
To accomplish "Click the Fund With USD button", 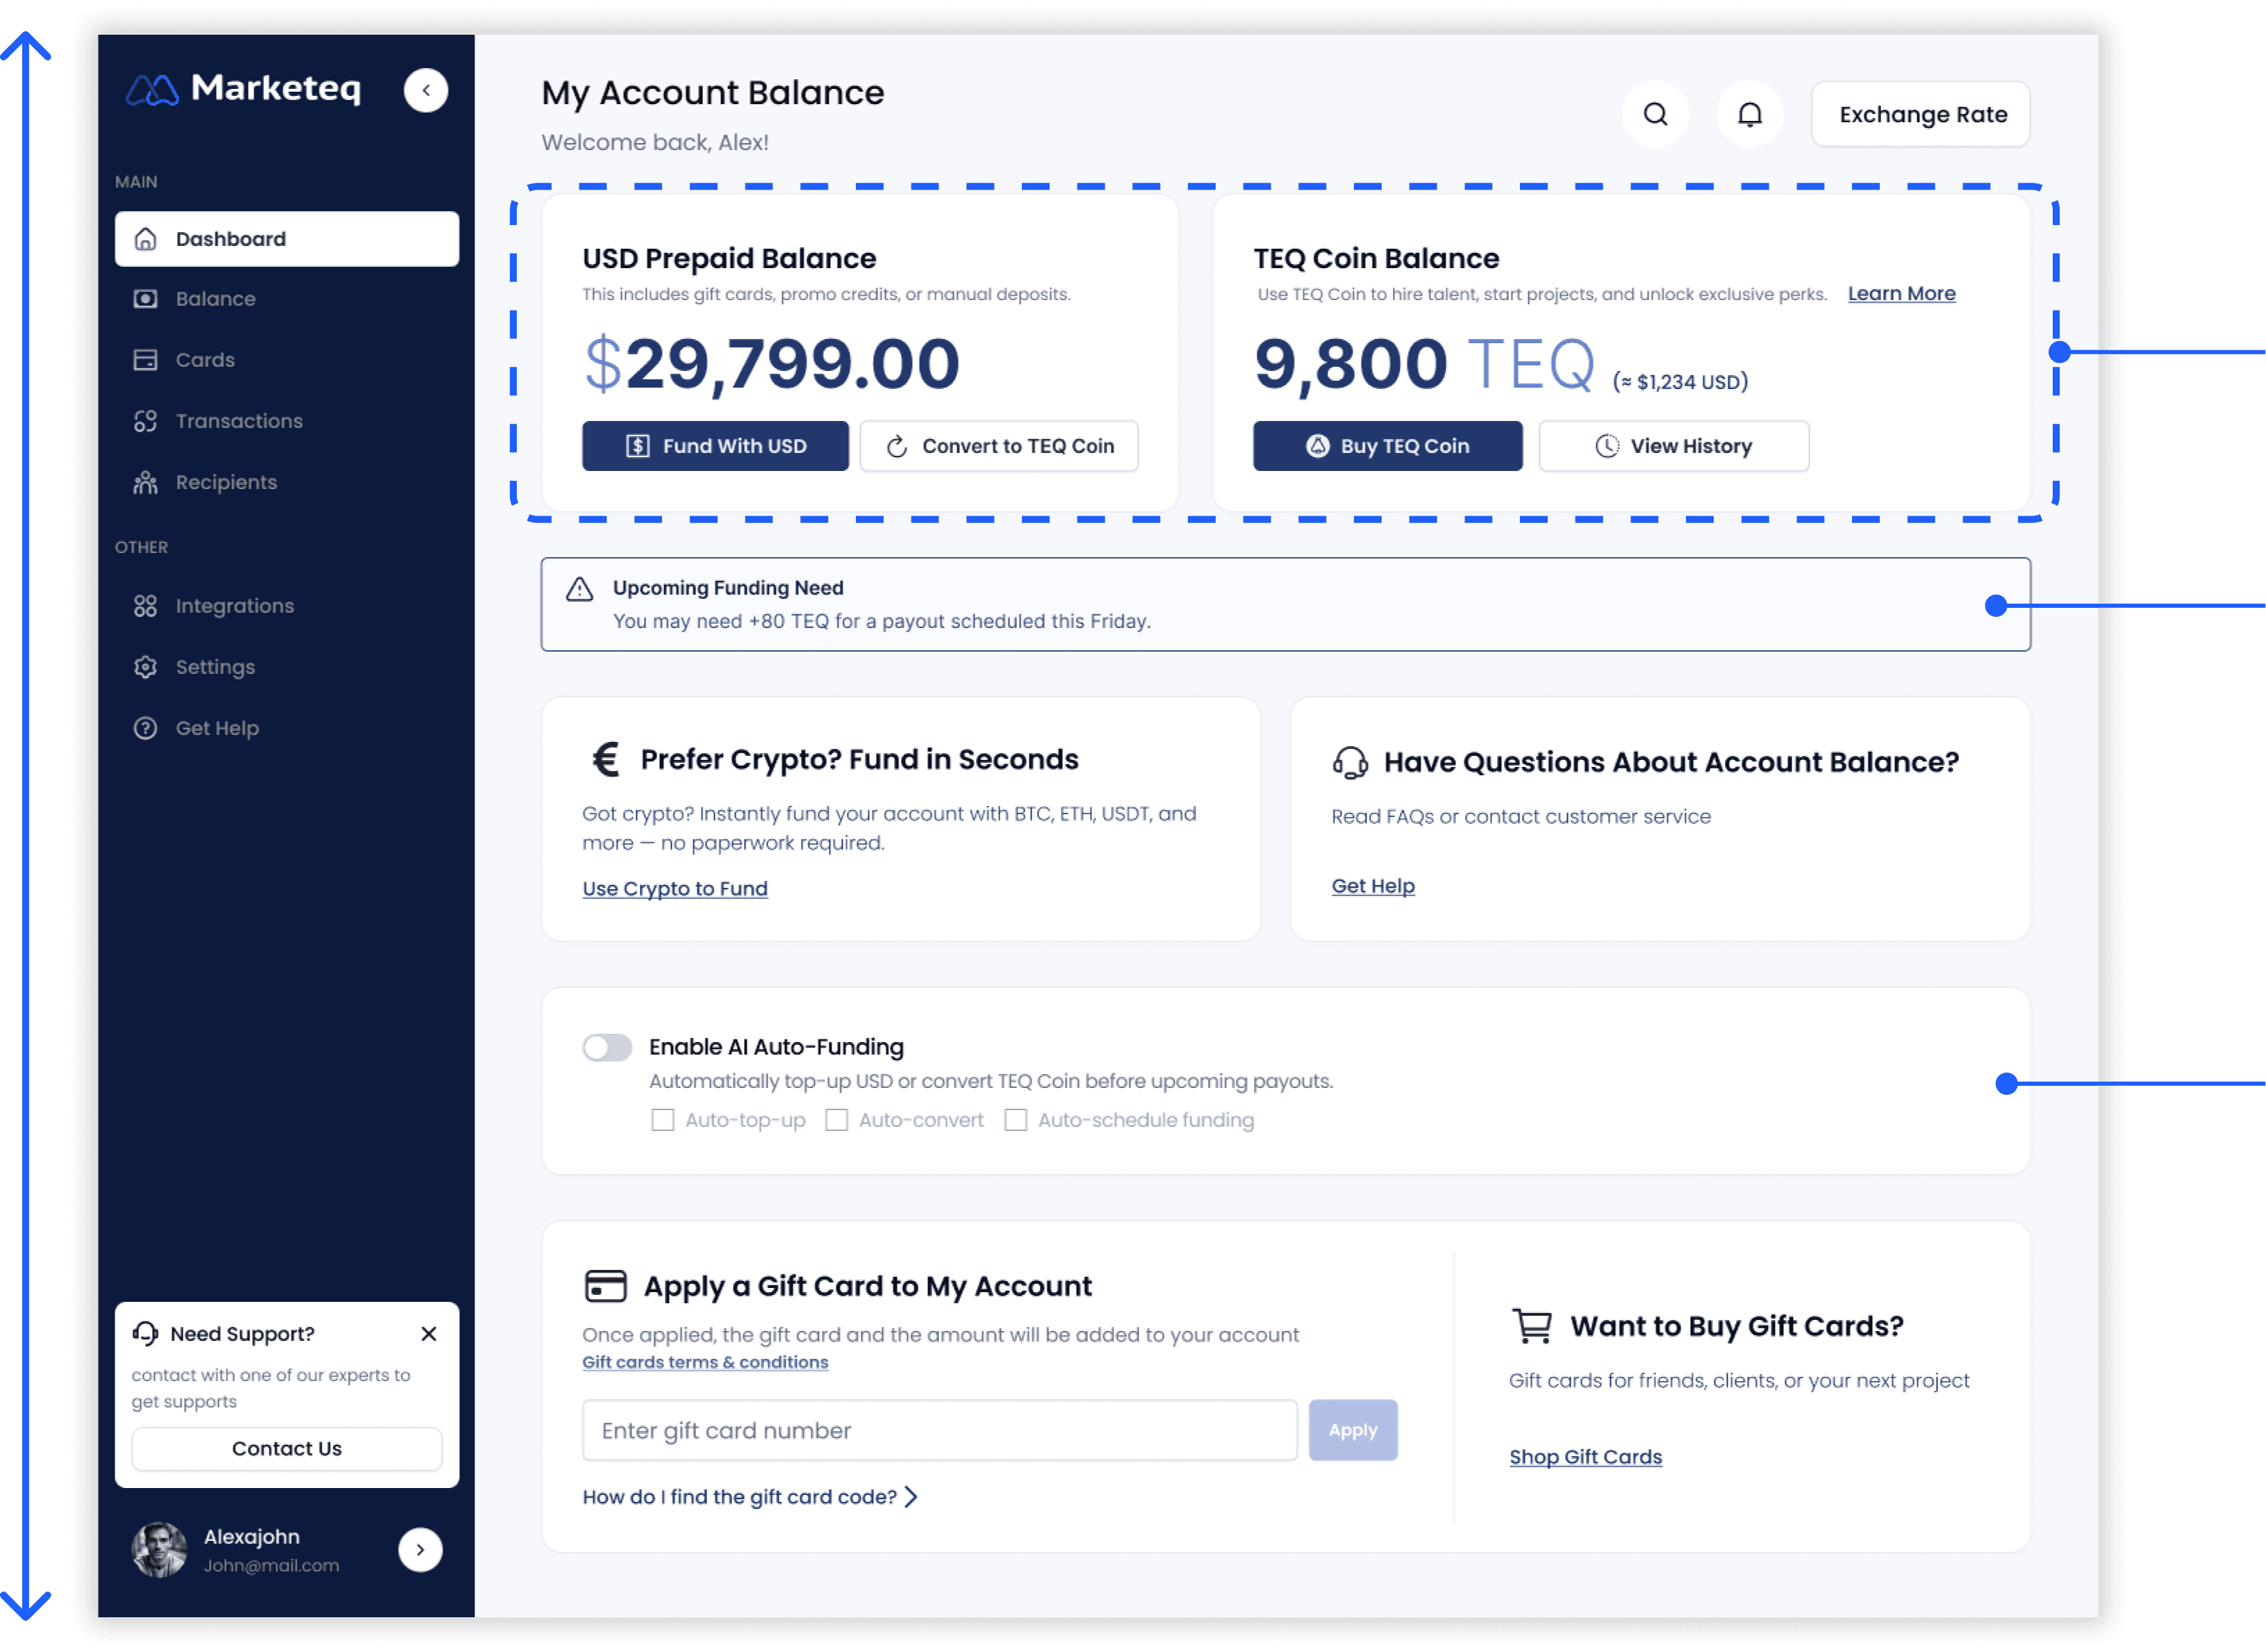I will [715, 446].
